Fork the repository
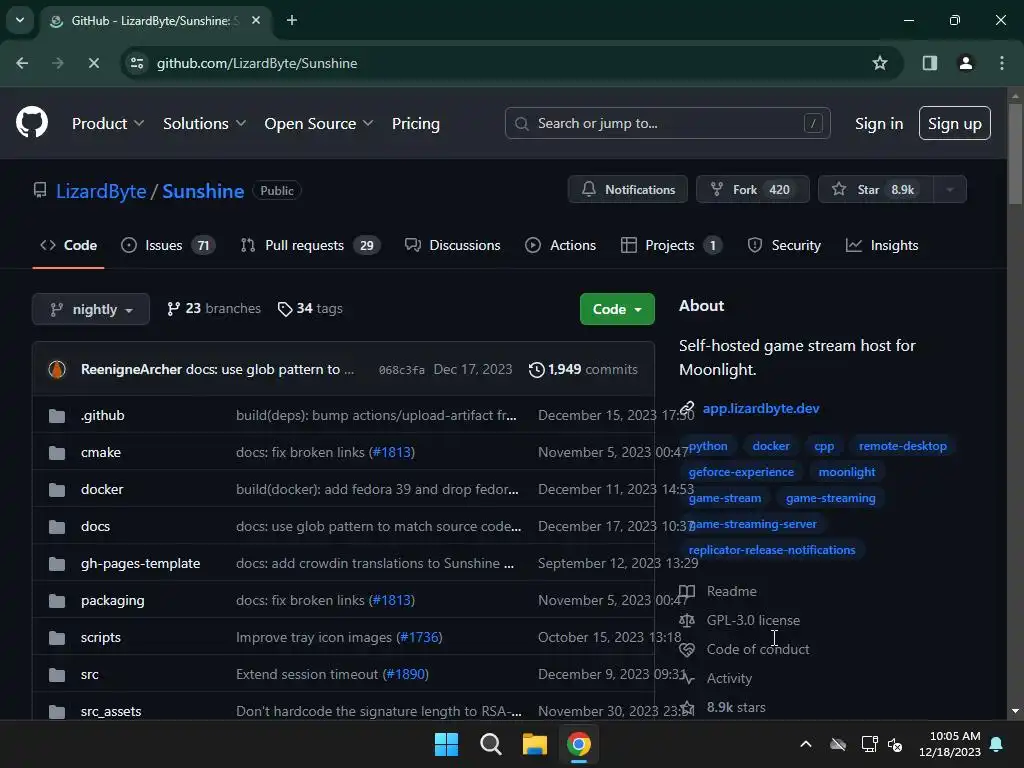The image size is (1024, 768). point(752,189)
